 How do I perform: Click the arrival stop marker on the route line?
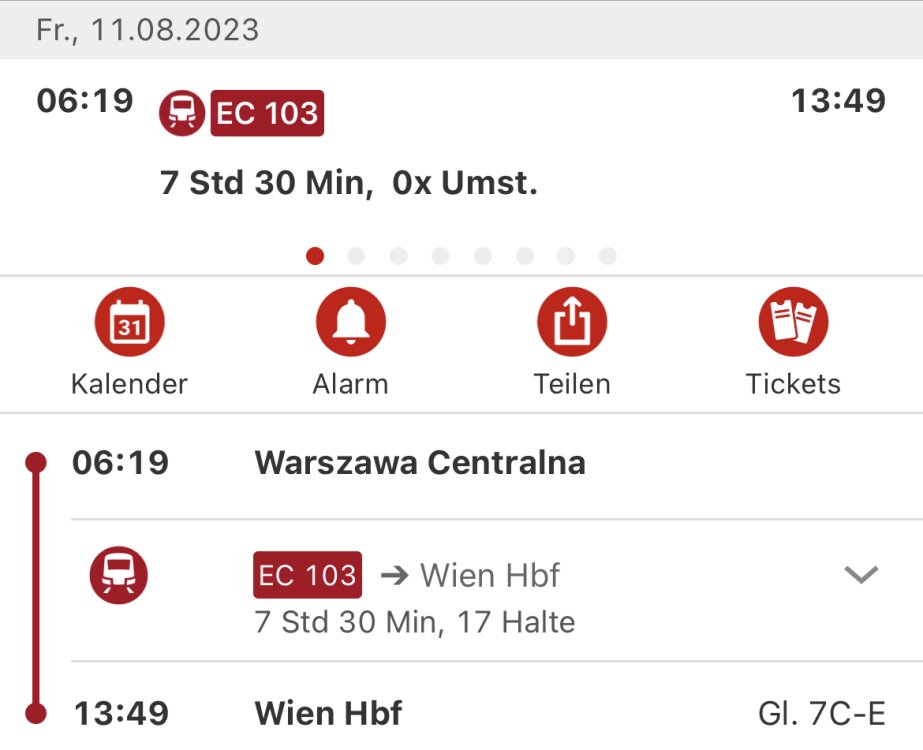pyautogui.click(x=36, y=714)
